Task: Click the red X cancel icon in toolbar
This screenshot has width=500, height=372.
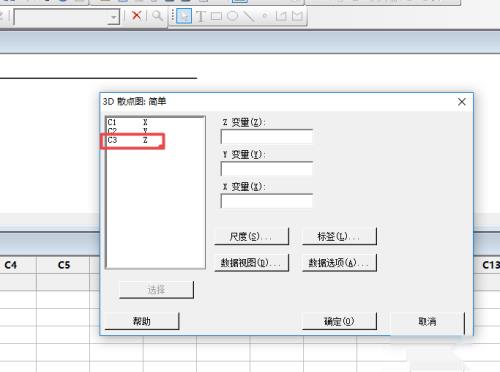Action: pos(137,15)
